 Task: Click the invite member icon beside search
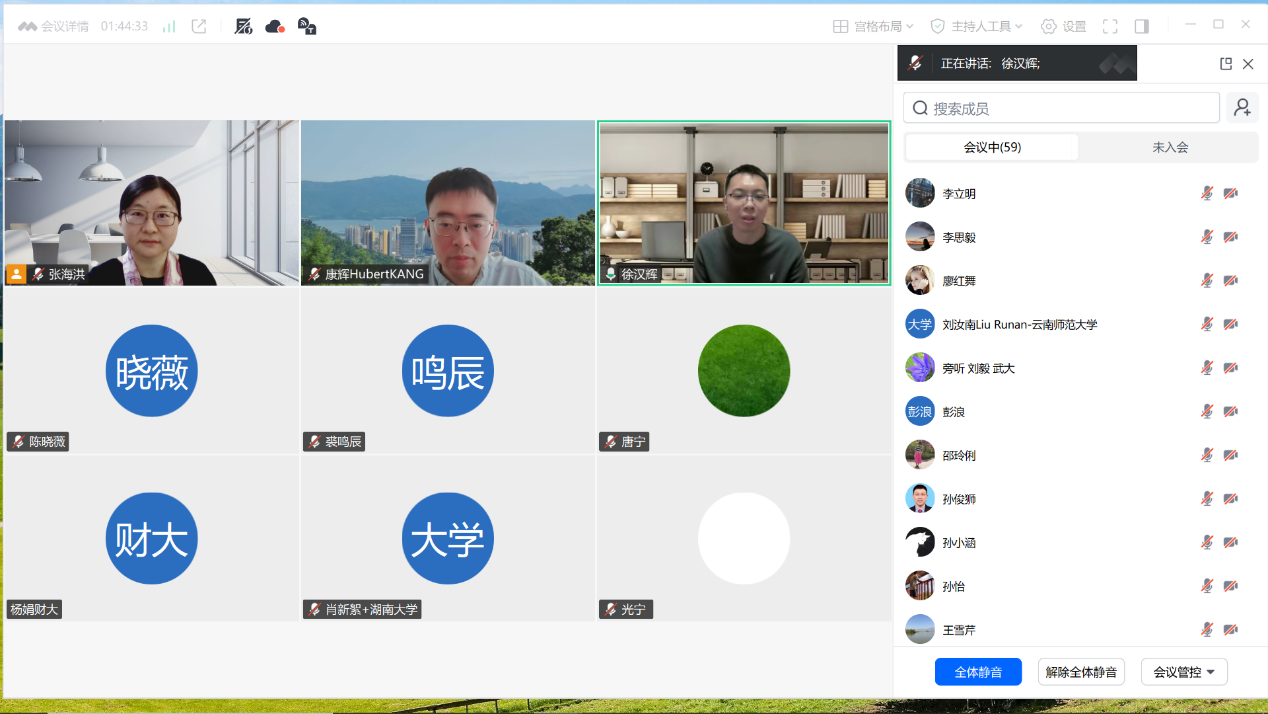[1242, 108]
